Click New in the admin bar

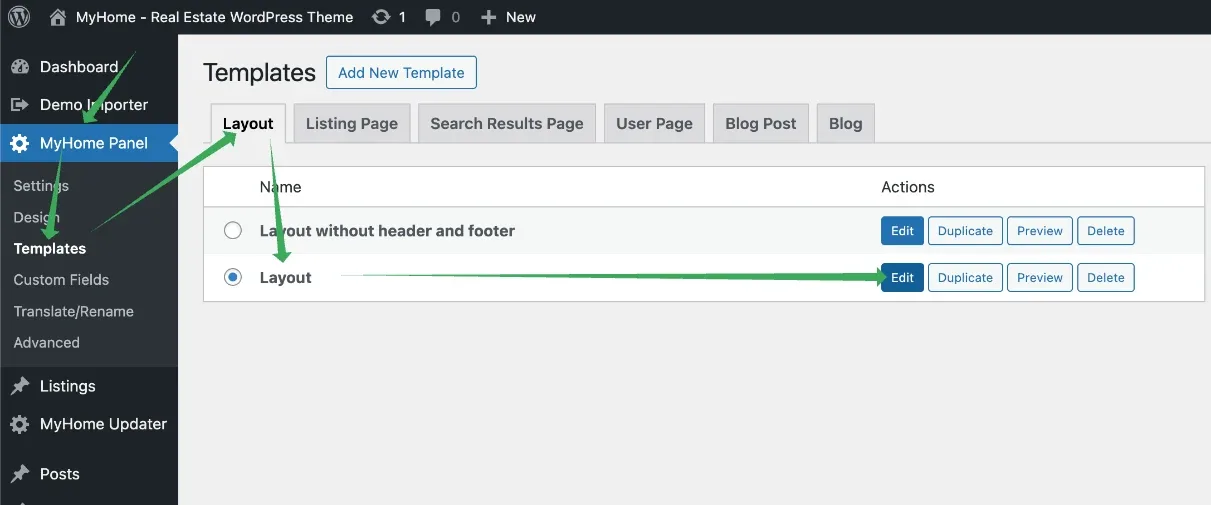pos(521,17)
